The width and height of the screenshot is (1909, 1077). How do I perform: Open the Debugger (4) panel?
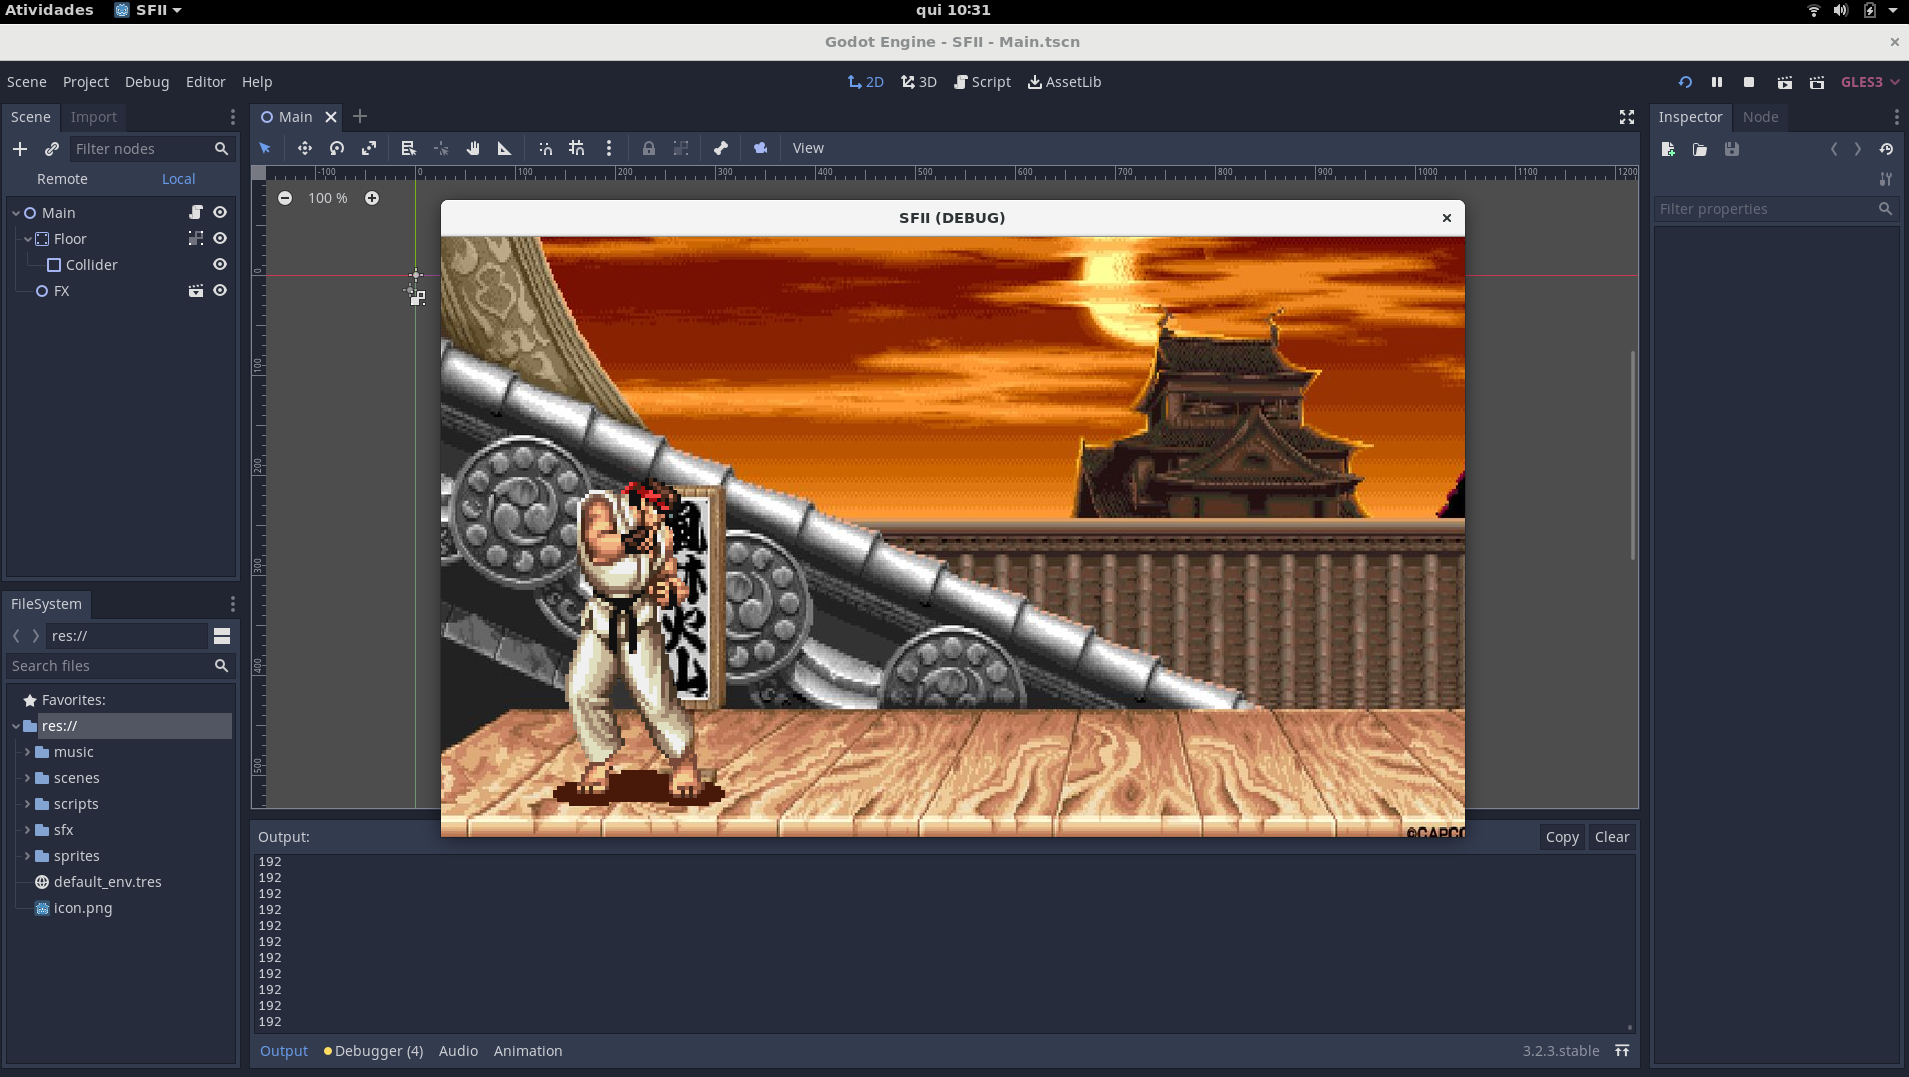374,1051
